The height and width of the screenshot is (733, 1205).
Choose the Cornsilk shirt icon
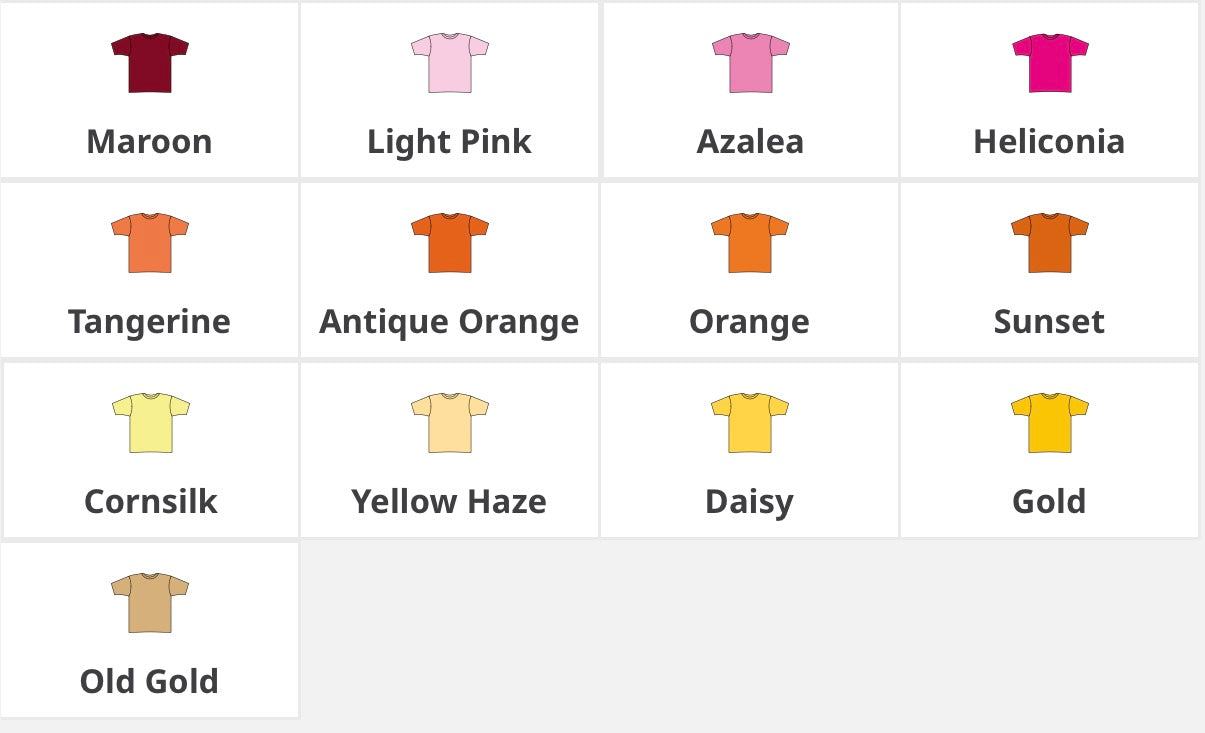tap(150, 423)
